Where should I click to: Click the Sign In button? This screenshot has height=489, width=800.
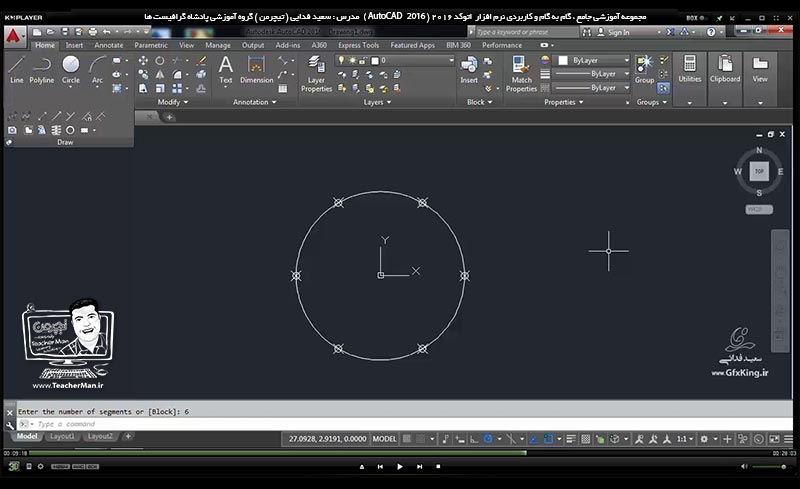[x=614, y=32]
